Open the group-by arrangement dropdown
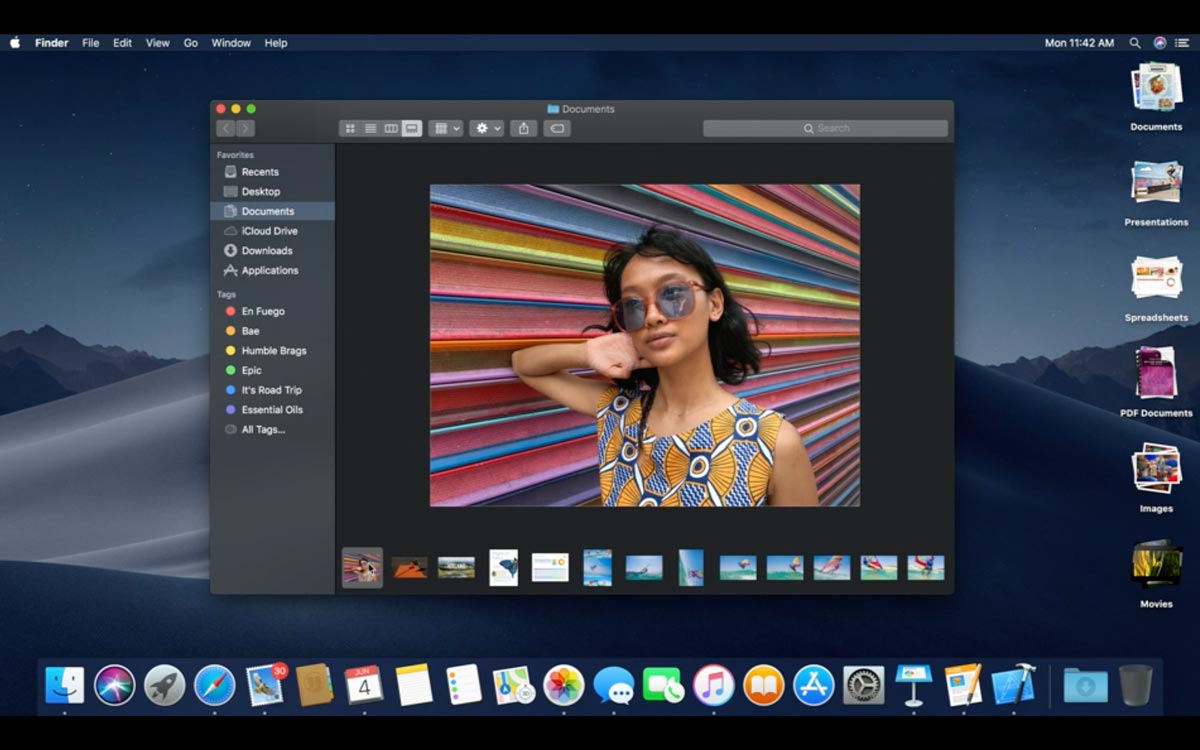The image size is (1200, 750). [445, 128]
